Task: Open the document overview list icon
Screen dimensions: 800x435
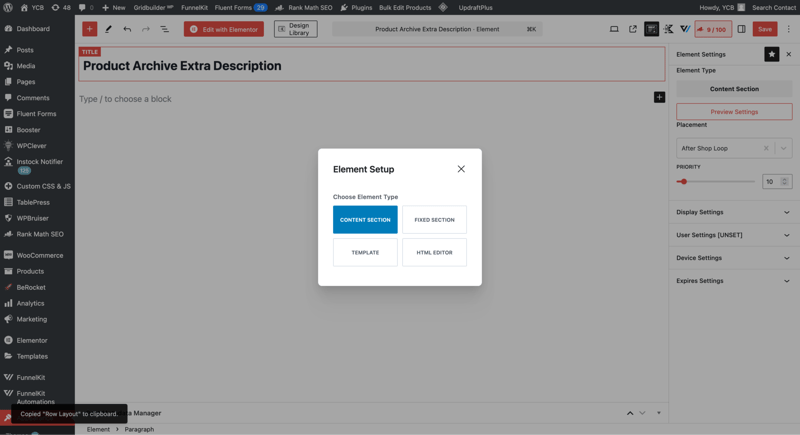Action: coord(164,29)
